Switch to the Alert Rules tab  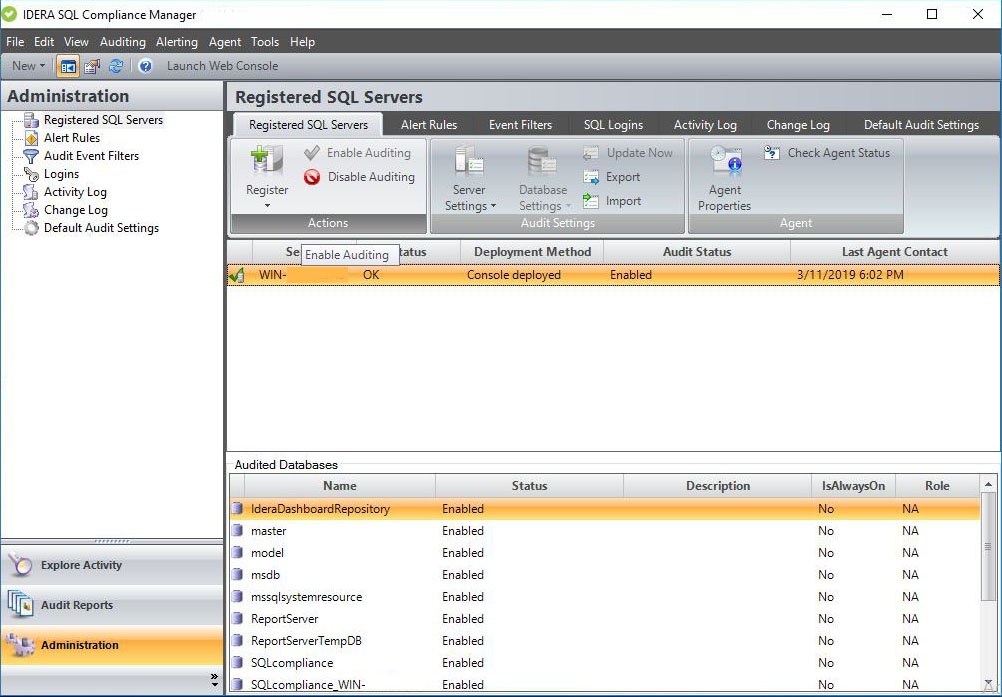[429, 125]
